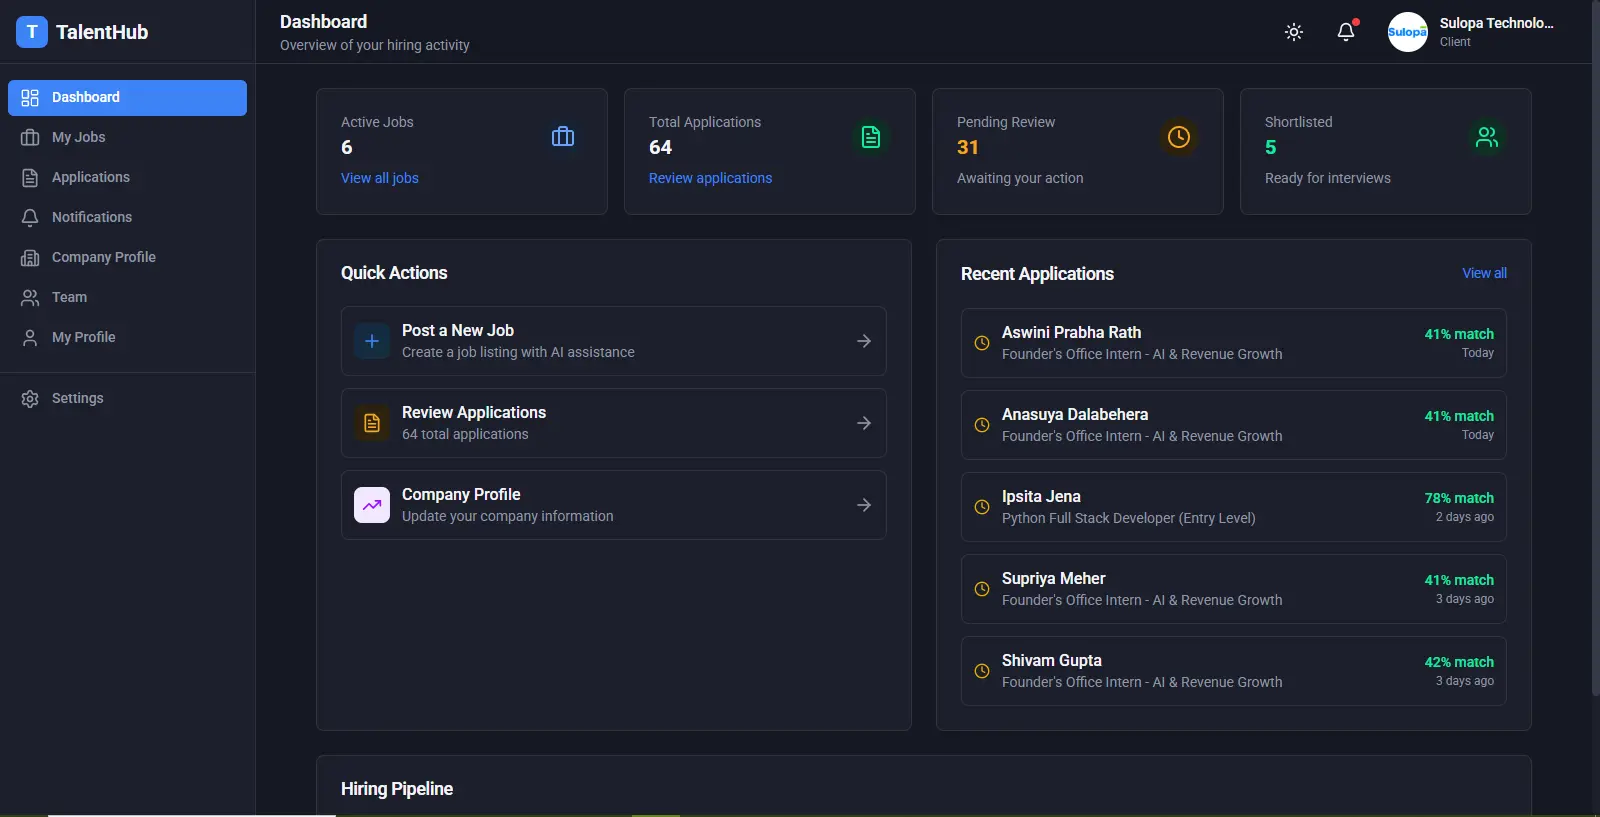Open Aswini Prabha Rath's application
1600x817 pixels.
1234,343
